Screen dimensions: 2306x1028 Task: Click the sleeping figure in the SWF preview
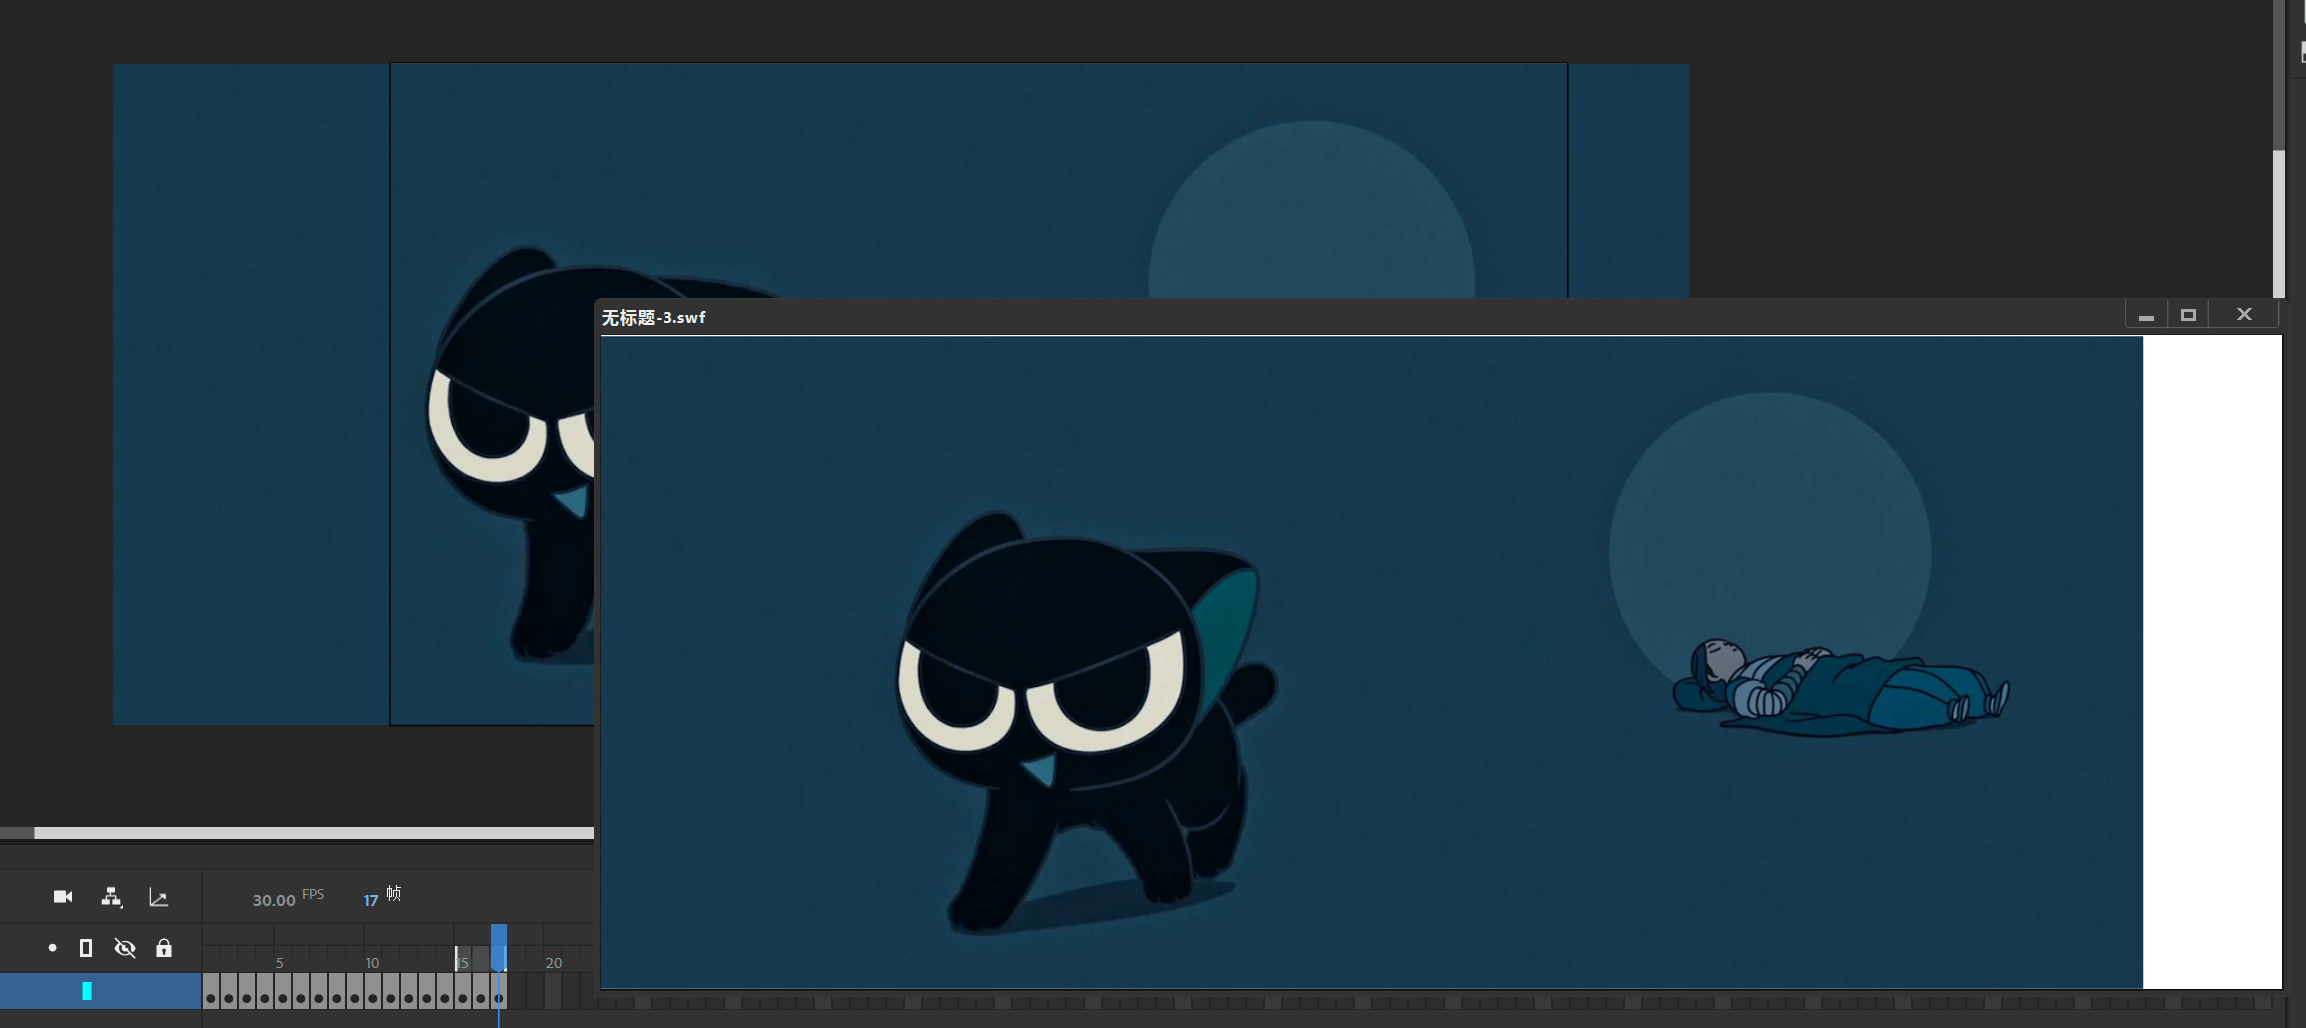tap(1841, 687)
